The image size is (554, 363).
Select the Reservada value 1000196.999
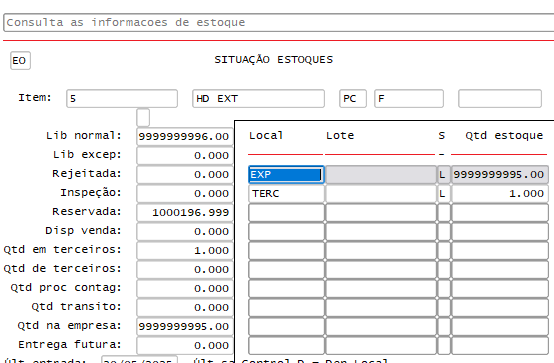point(184,212)
